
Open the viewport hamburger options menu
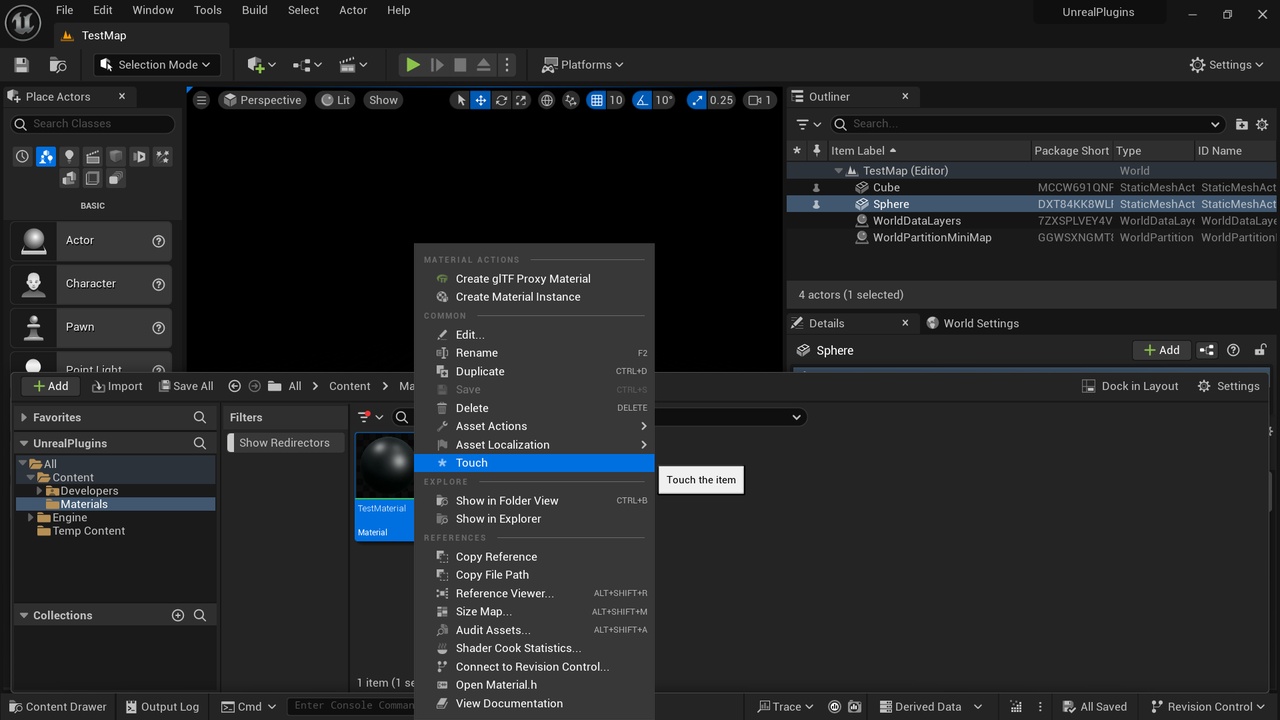pyautogui.click(x=201, y=100)
